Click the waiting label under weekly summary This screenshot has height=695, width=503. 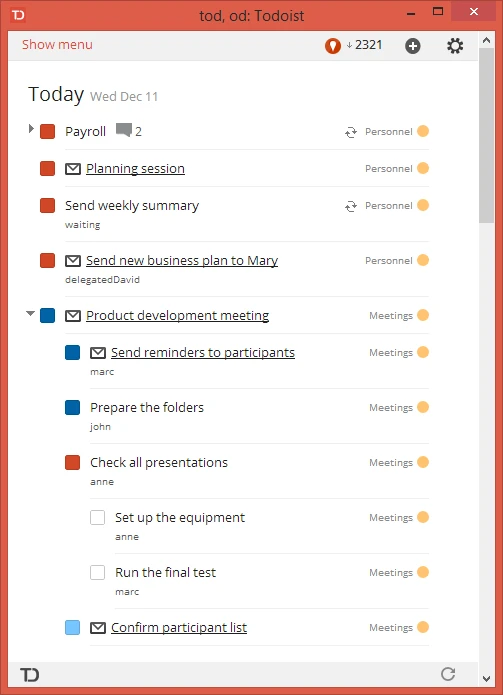point(82,225)
